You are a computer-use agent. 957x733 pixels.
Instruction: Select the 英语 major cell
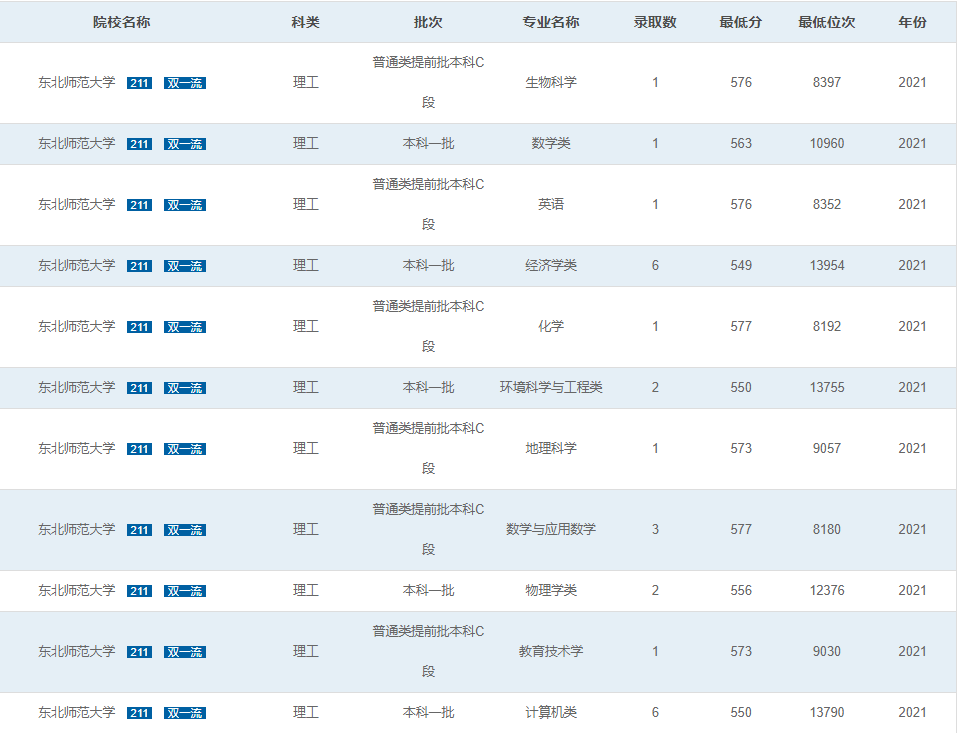[551, 204]
